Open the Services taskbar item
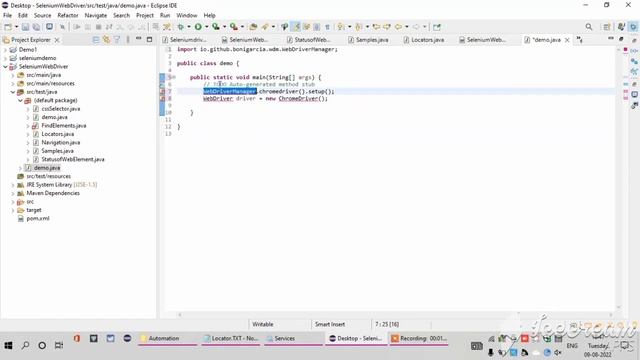The height and width of the screenshot is (360, 640). pos(293,338)
